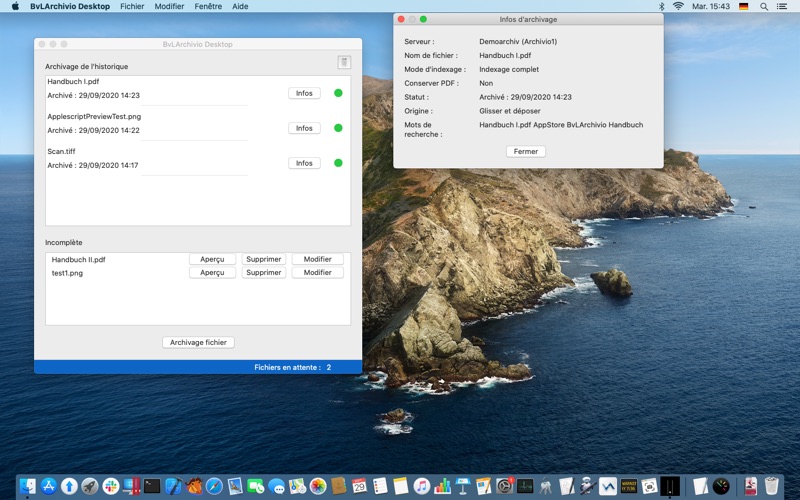Open Finder from the Dock
Screen dimensions: 800x500
(28, 486)
